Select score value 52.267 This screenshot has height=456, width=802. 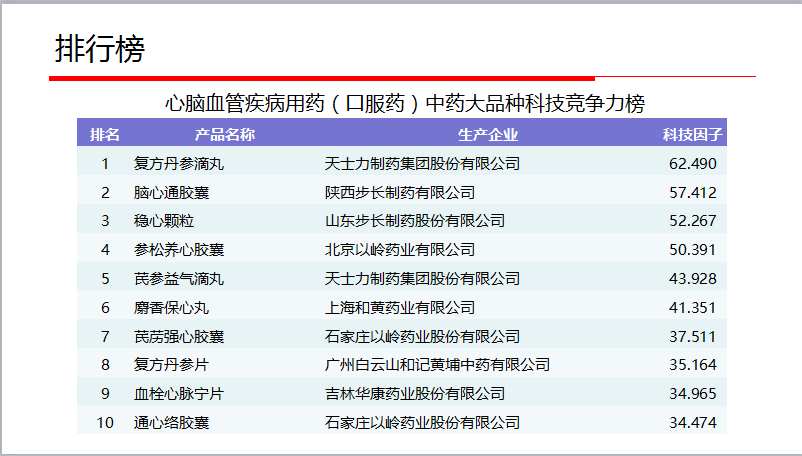(693, 221)
